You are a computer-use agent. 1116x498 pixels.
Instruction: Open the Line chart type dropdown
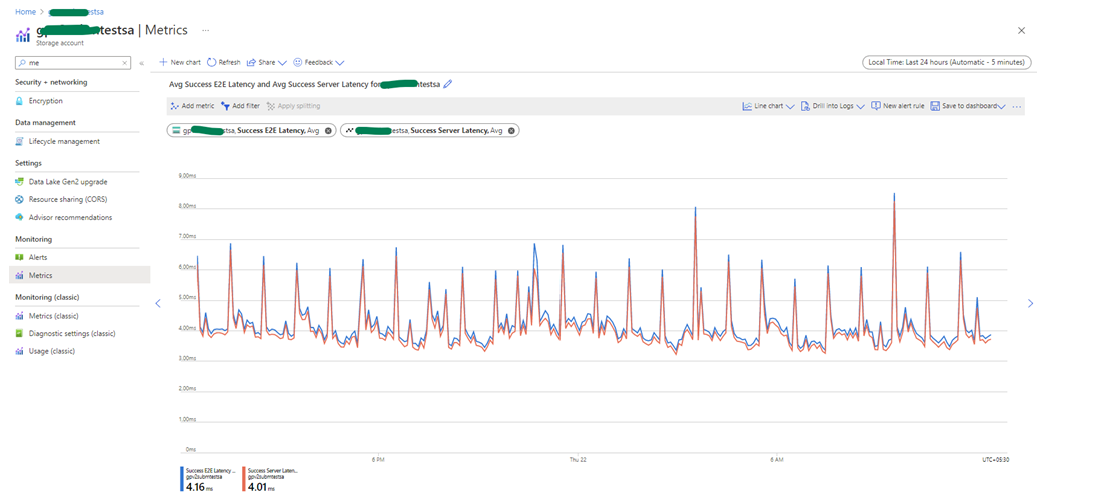[x=768, y=106]
